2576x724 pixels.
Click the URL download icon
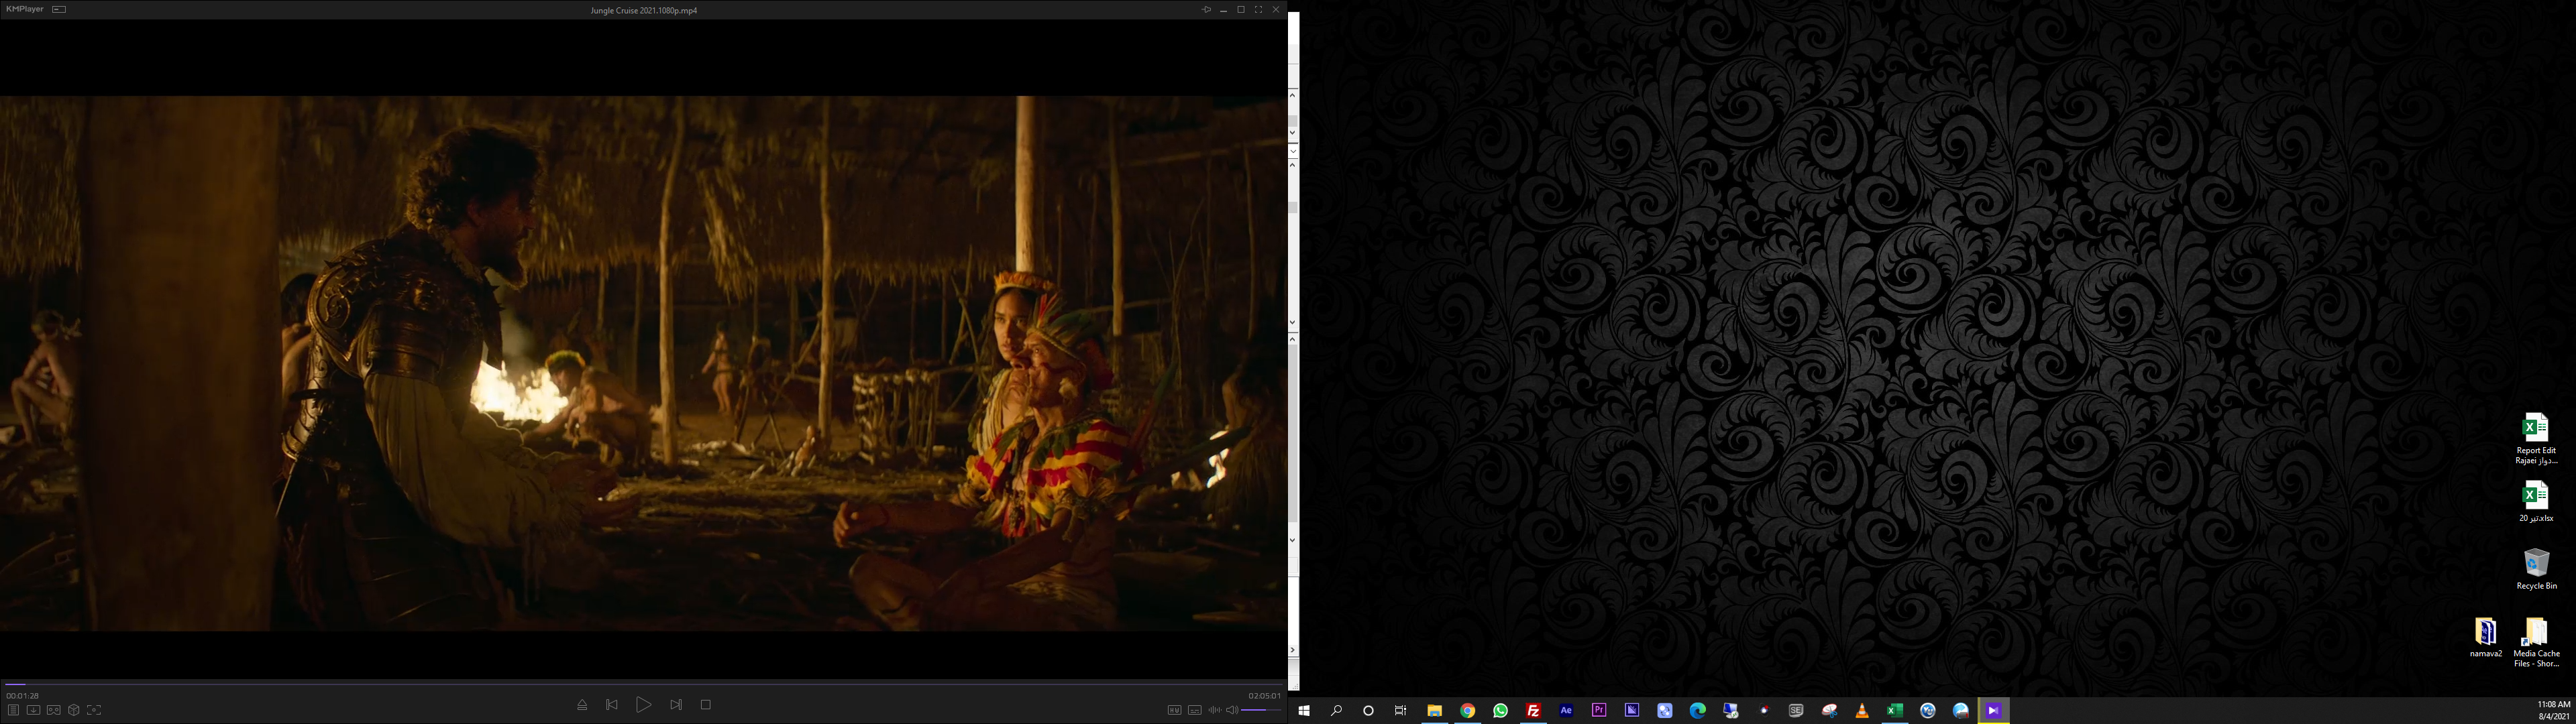click(33, 710)
